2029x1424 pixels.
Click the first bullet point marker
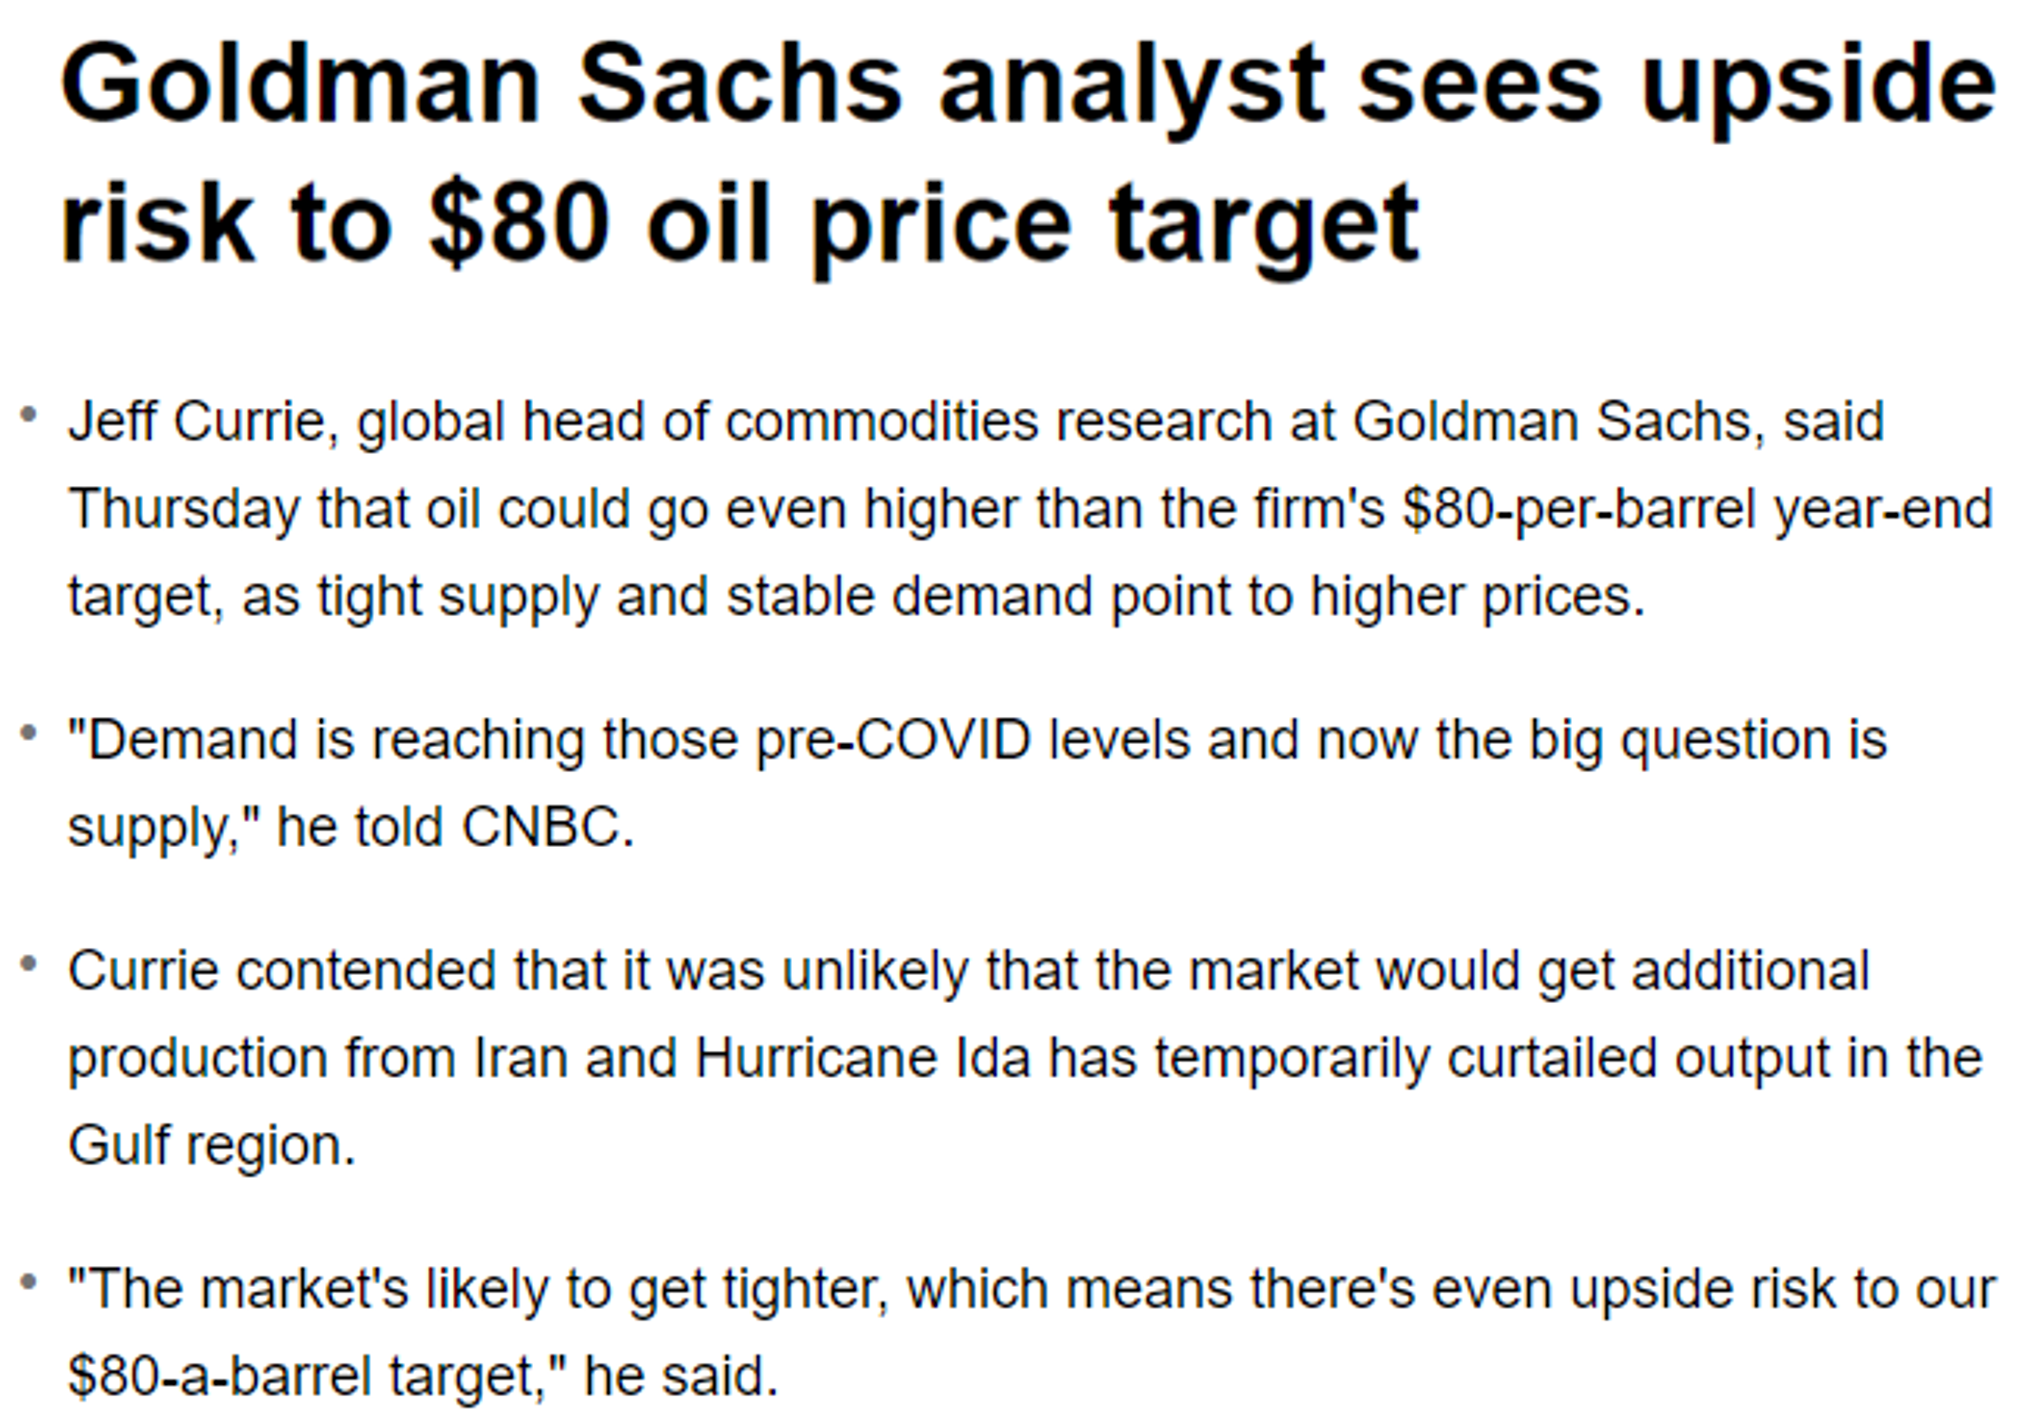point(29,415)
